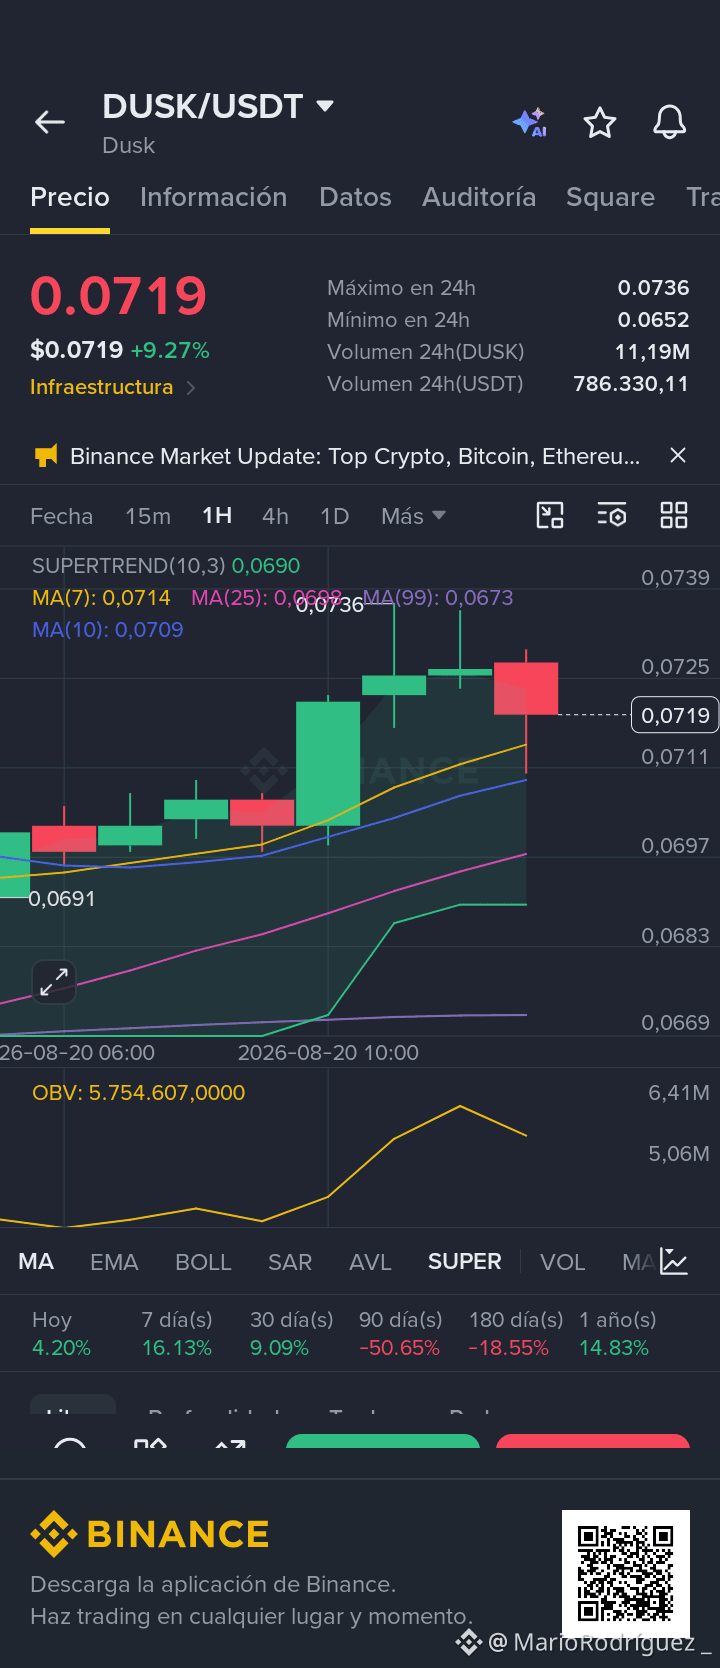Toggle the BOLL indicator
This screenshot has width=720, height=1668.
click(x=203, y=1262)
